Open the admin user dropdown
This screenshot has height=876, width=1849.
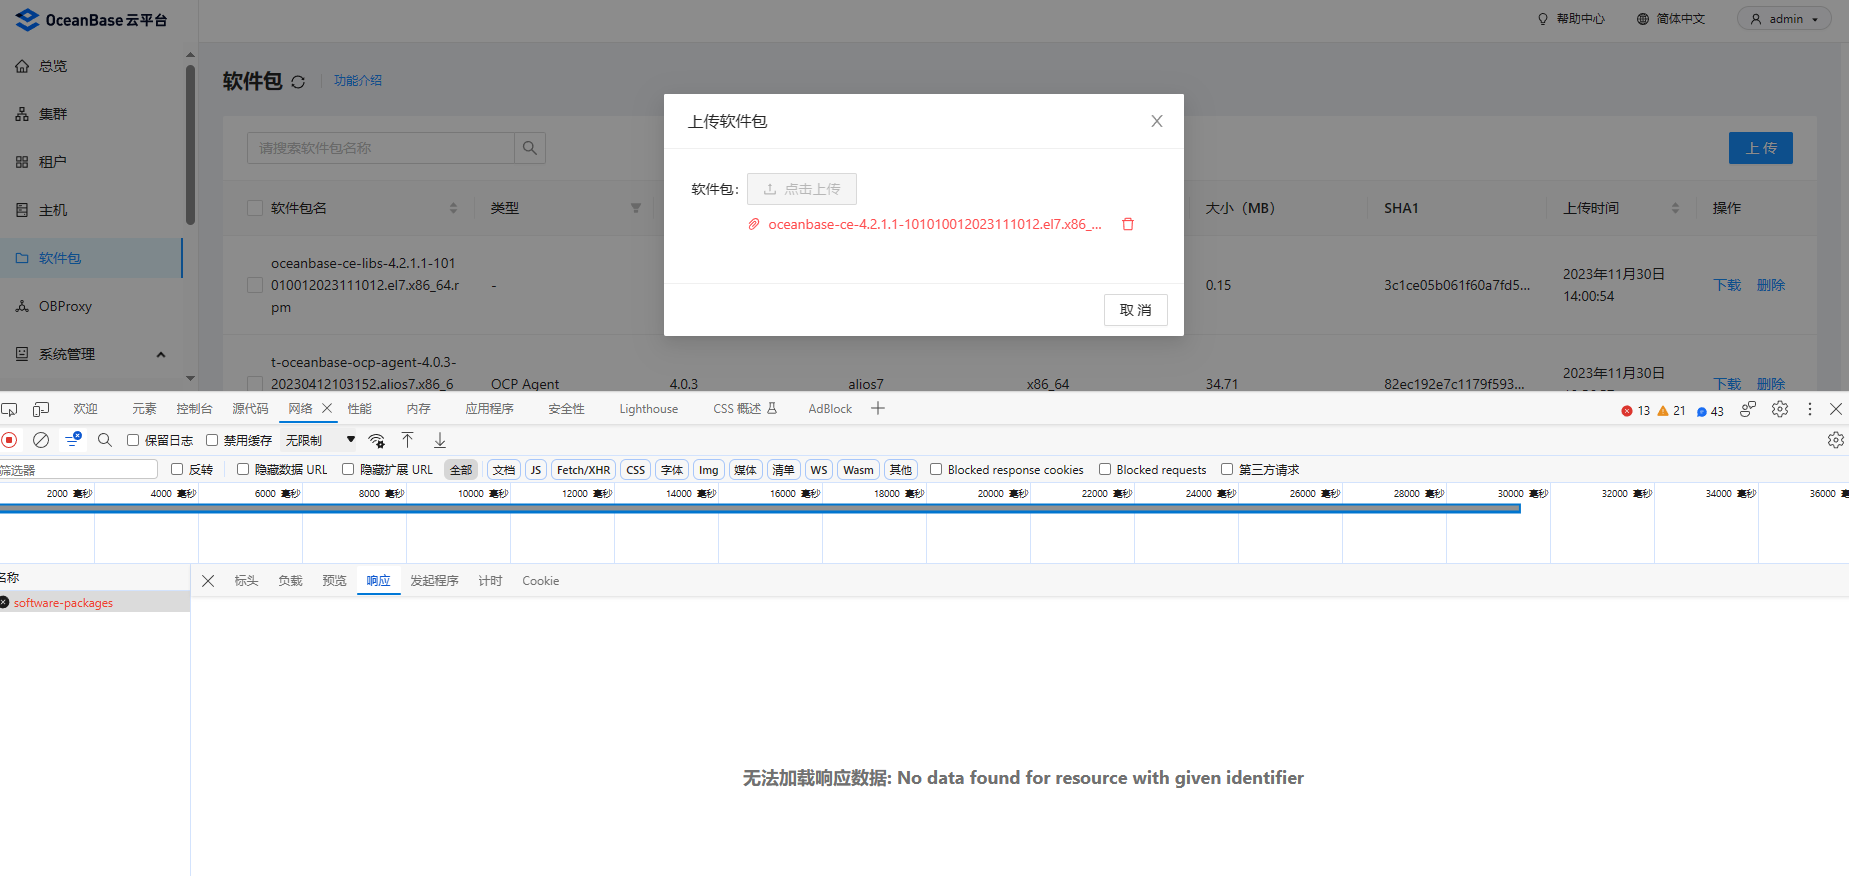pos(1784,19)
